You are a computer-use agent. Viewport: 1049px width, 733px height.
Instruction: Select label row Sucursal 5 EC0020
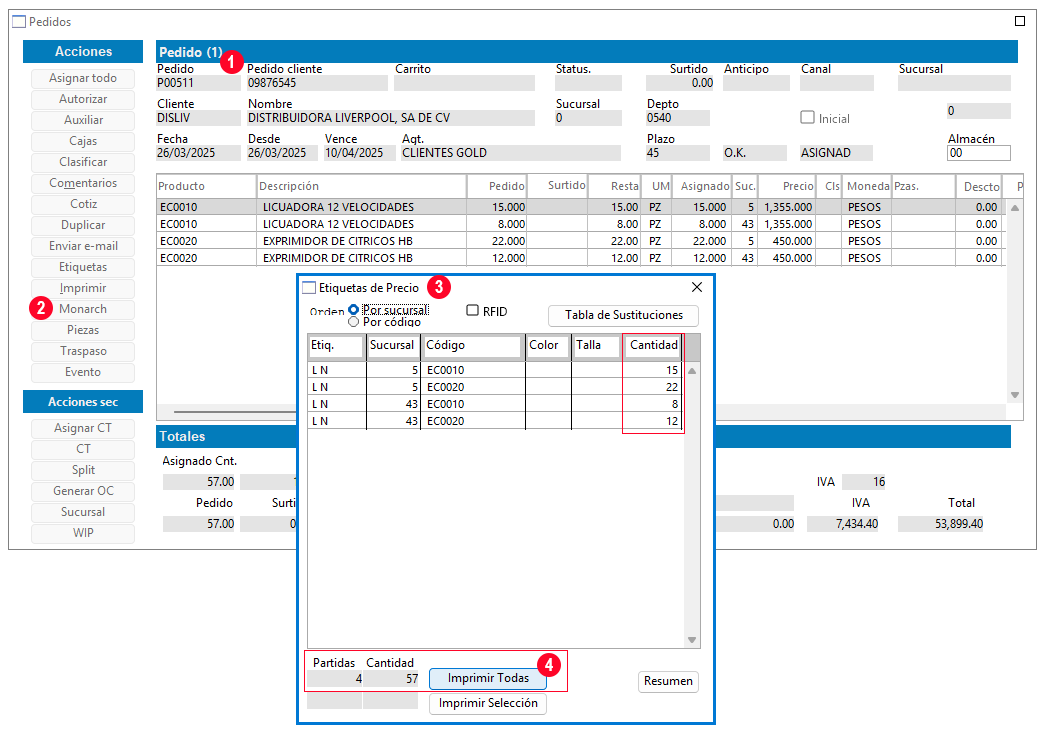point(495,387)
